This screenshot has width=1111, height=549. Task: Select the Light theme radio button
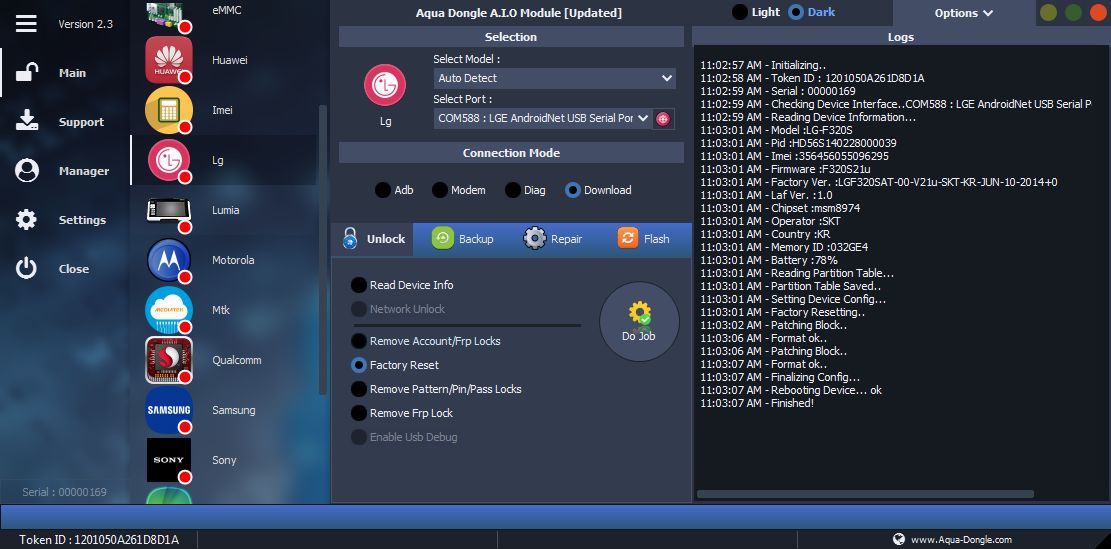pos(740,12)
